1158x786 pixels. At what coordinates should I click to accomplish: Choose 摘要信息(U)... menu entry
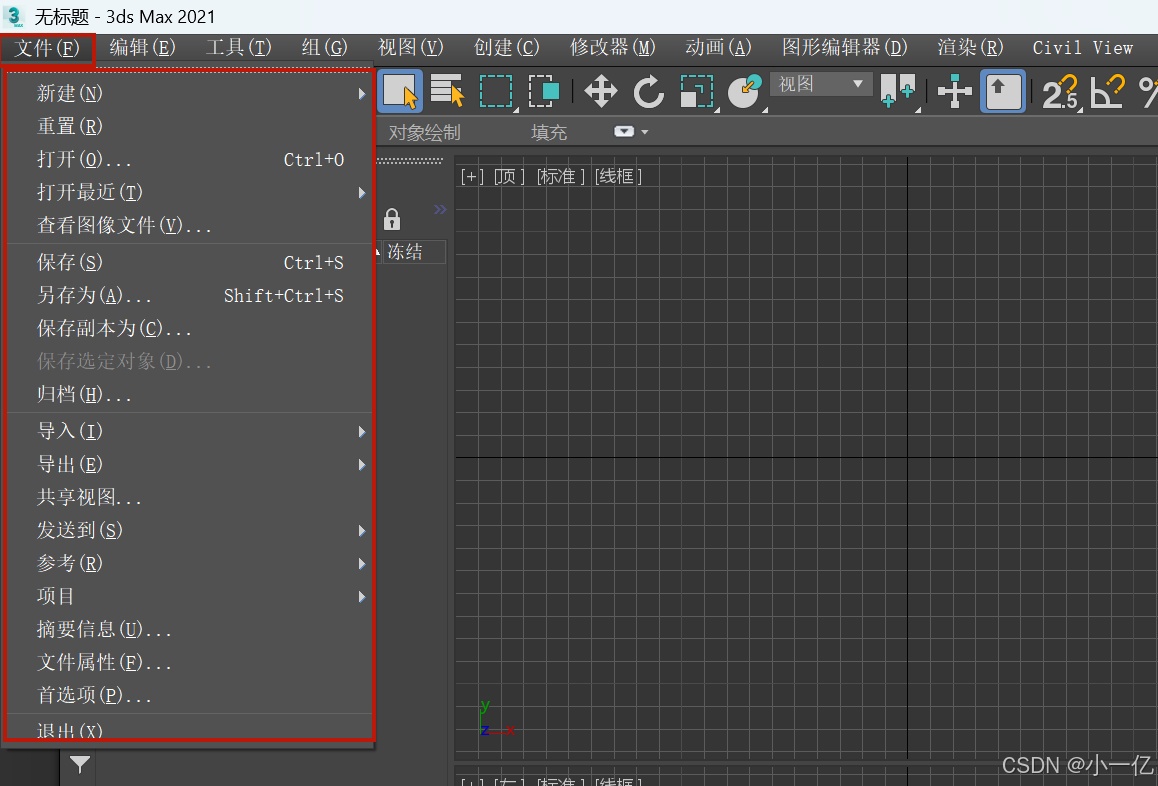coord(189,629)
